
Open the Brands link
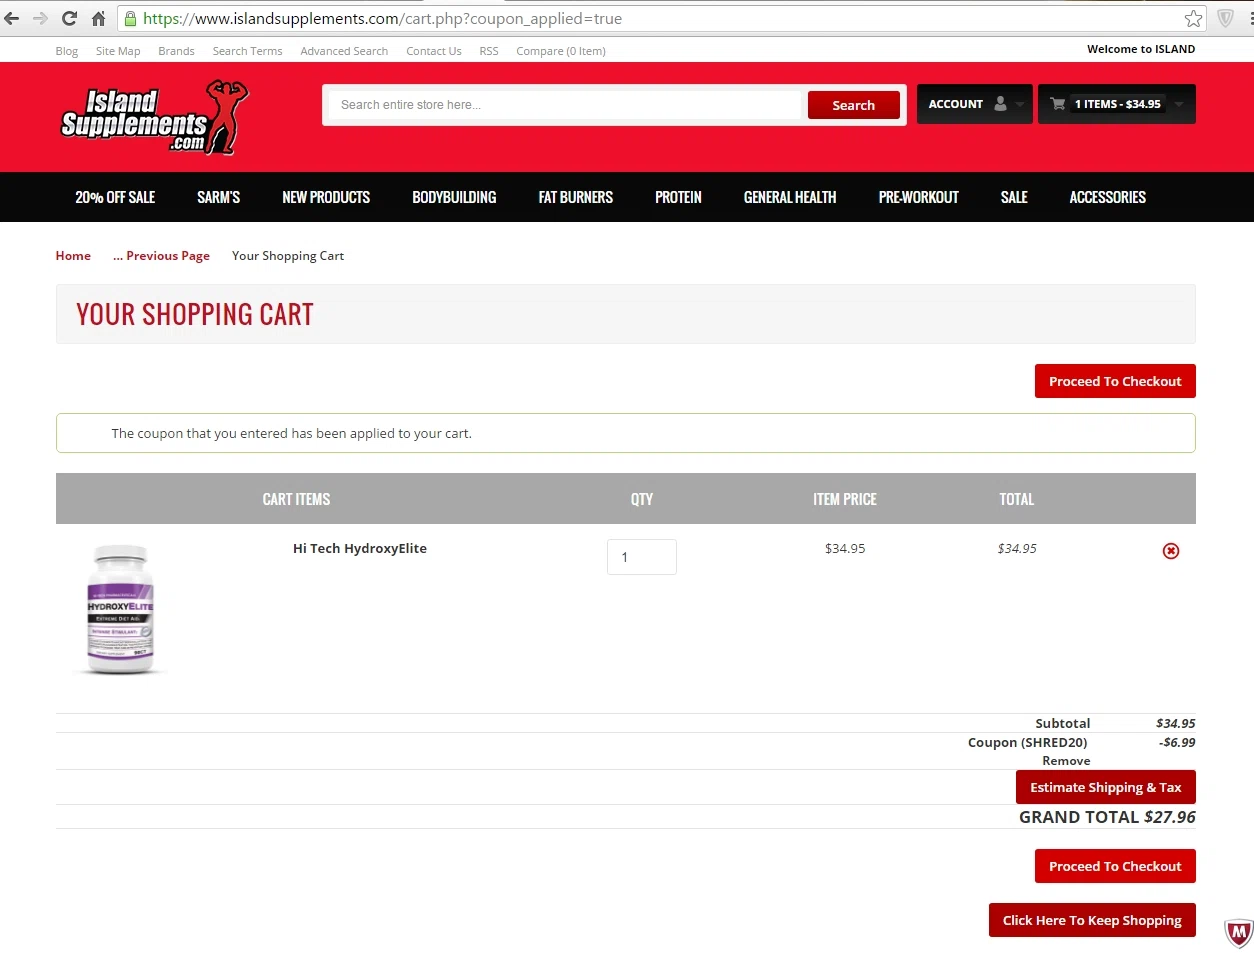tap(176, 51)
